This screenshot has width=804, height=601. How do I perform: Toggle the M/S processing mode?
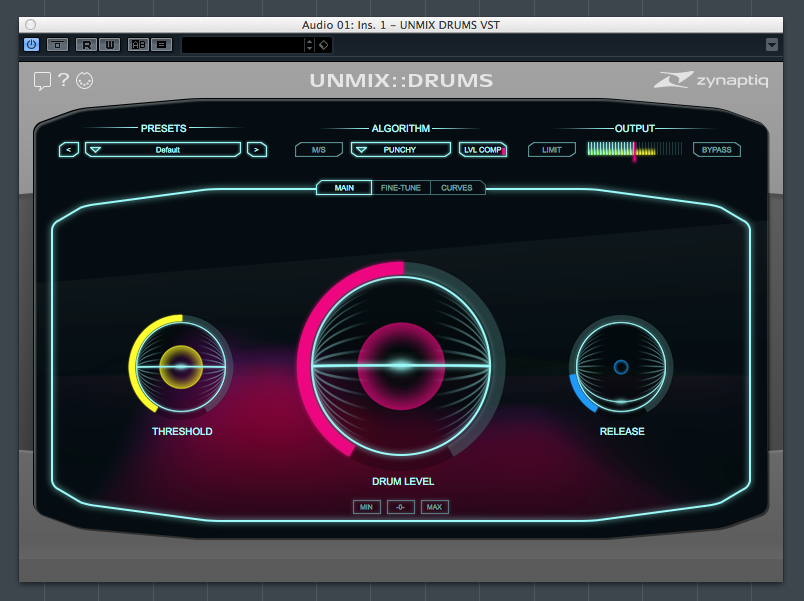[318, 150]
